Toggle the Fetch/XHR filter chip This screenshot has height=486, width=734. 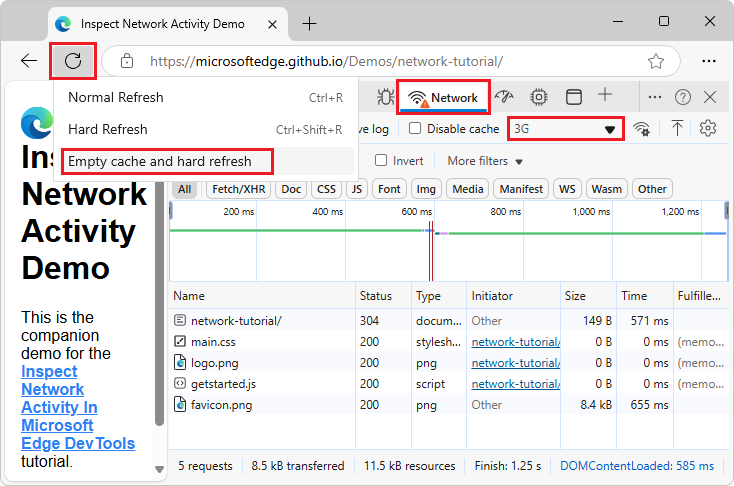(239, 189)
